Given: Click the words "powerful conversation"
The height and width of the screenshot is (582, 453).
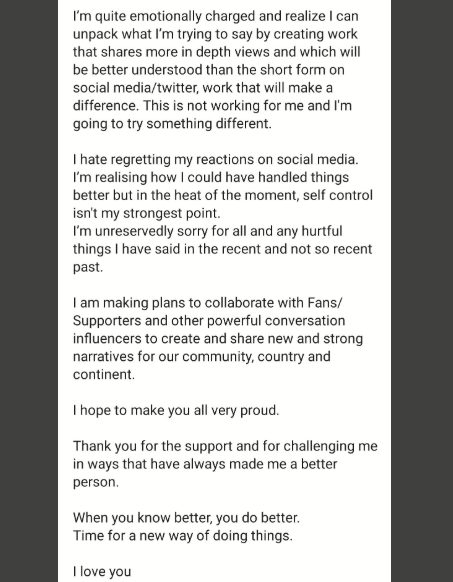Looking at the screenshot, I should click(x=276, y=321).
